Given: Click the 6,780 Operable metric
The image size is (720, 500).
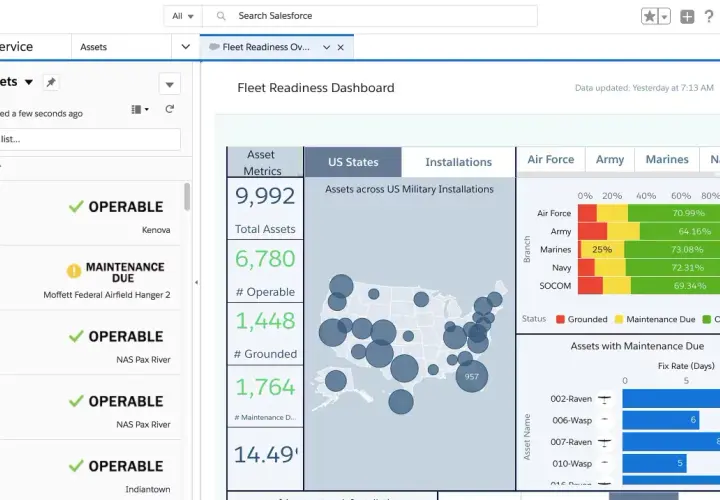Looking at the screenshot, I should point(265,271).
